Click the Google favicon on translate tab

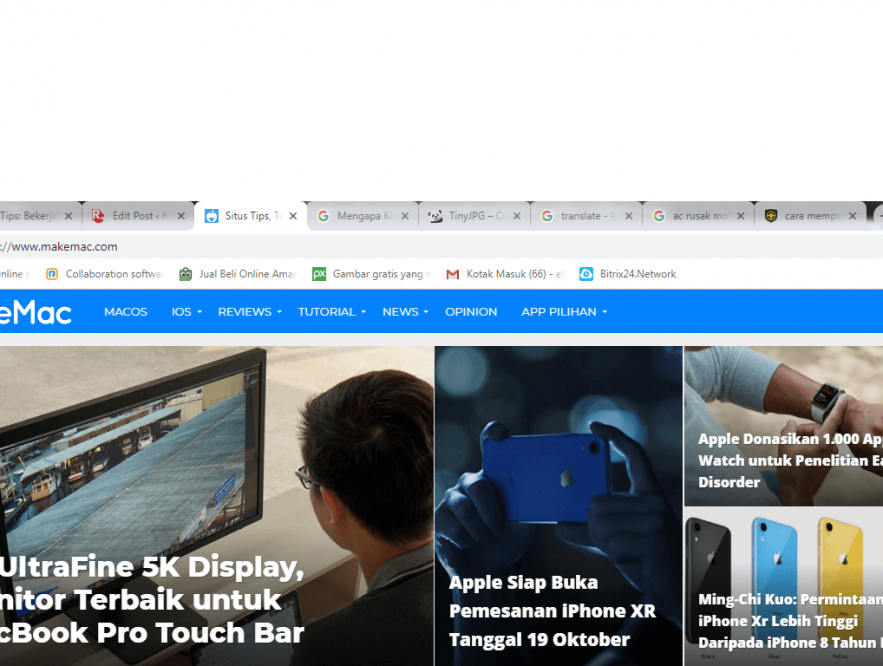click(547, 216)
